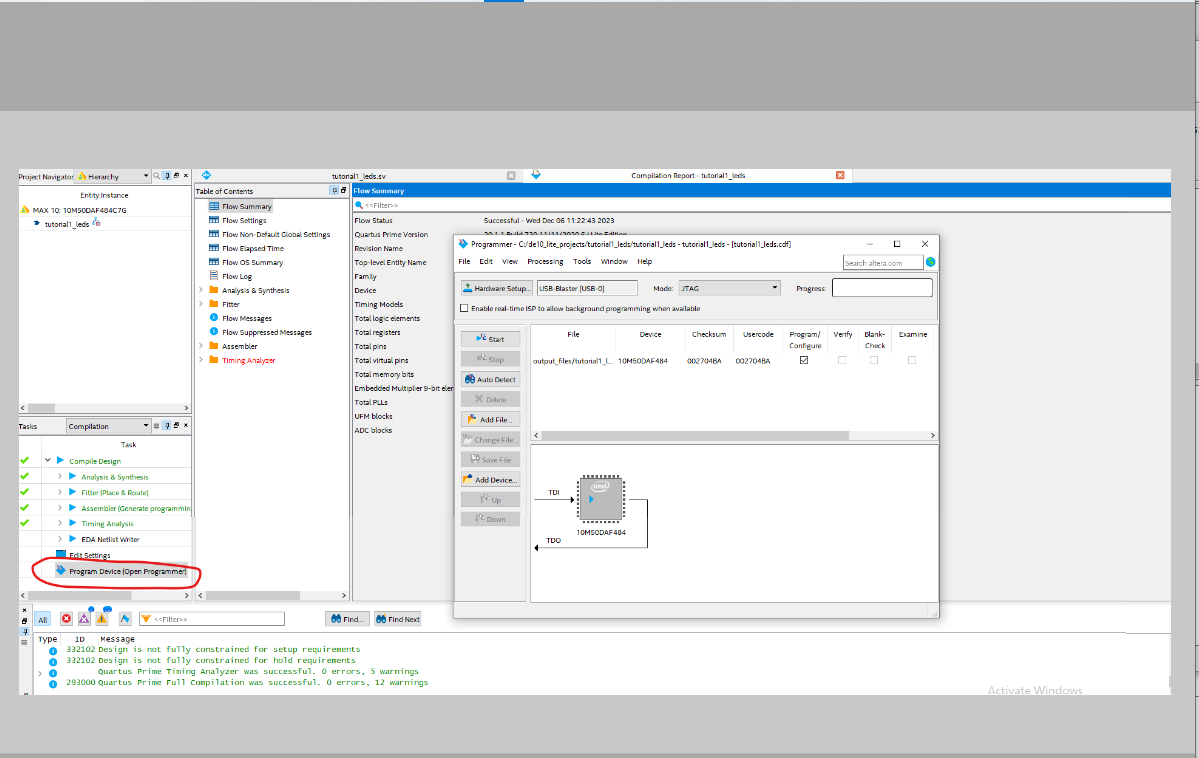Collapse the Compile Design task

47,460
